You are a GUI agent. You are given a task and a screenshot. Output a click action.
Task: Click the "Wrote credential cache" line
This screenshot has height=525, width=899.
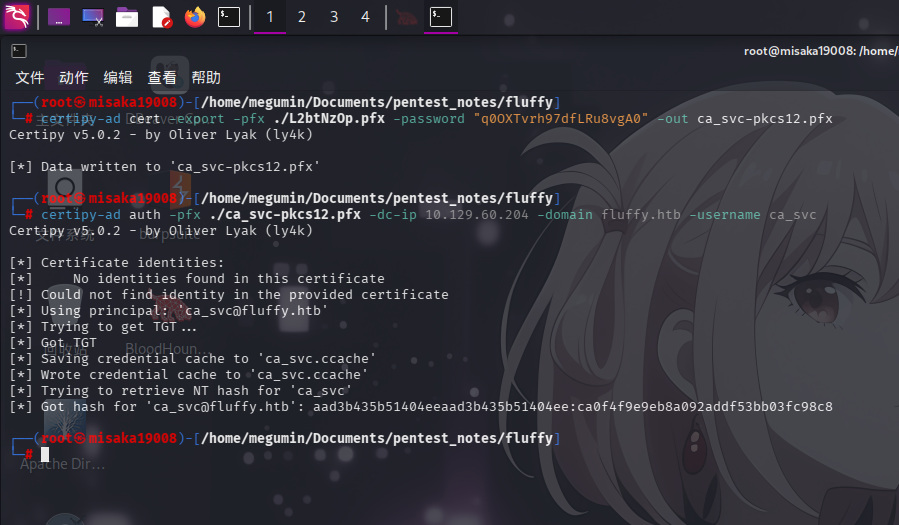point(189,375)
